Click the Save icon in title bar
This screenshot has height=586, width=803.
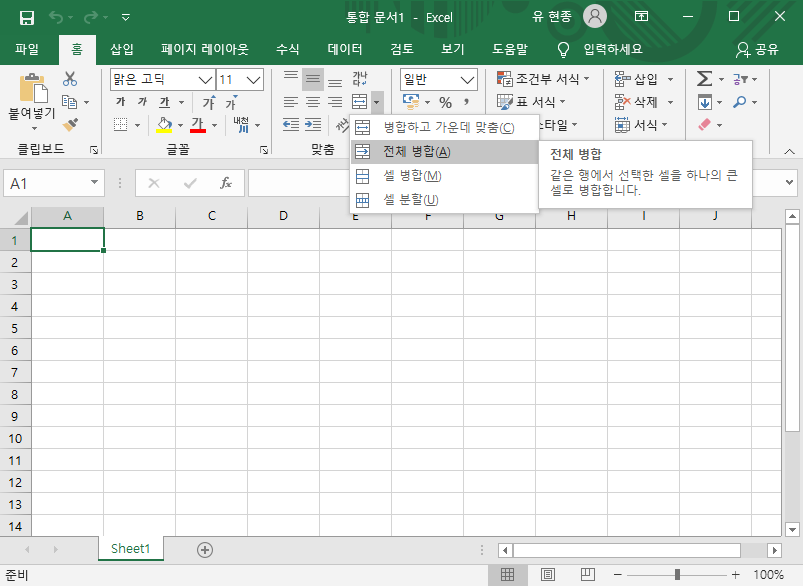pos(27,18)
